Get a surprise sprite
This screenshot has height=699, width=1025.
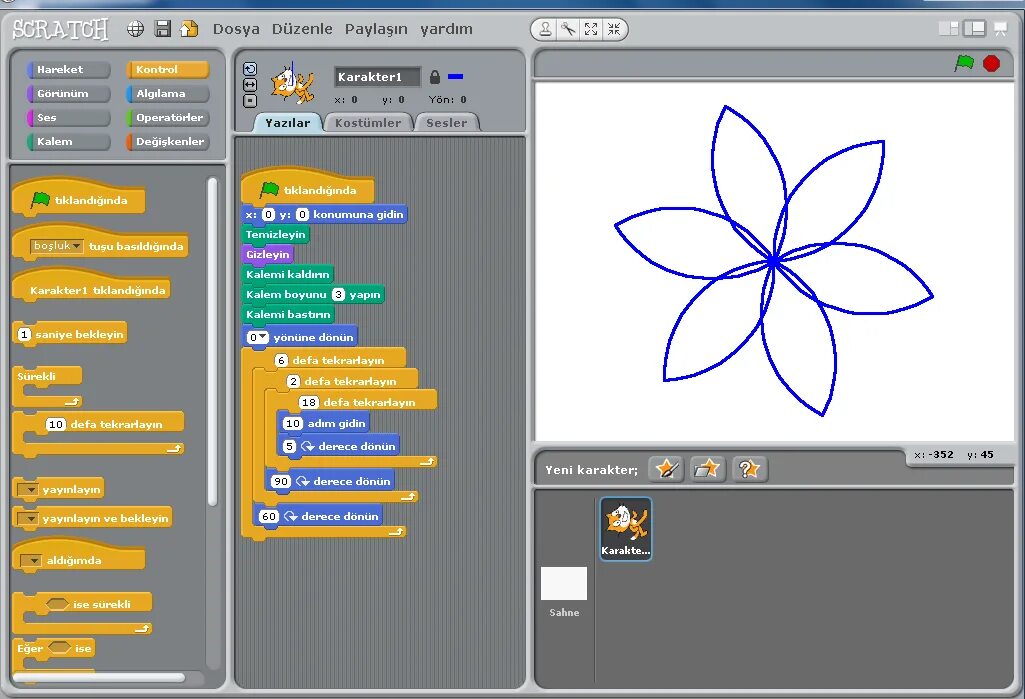pos(749,469)
